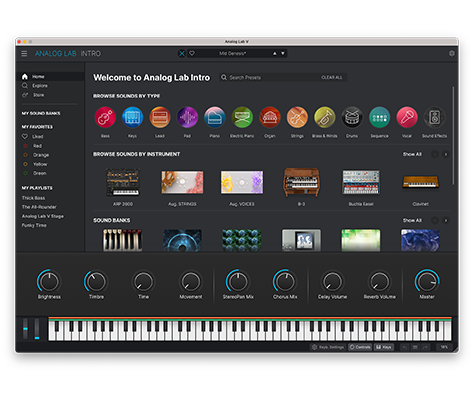Viewport: 473px width, 400px height.
Task: Choose the Brass & Winds type icon
Action: pyautogui.click(x=324, y=117)
